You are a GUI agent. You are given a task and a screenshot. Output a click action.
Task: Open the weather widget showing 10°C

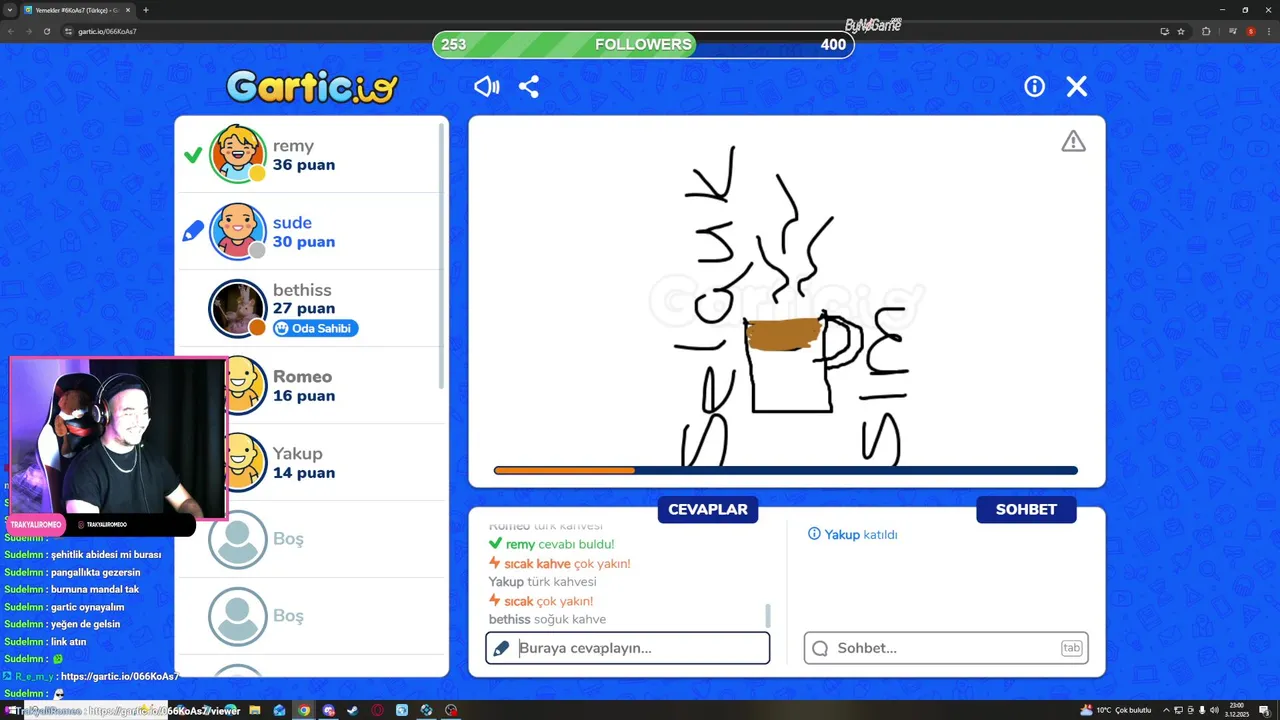click(x=1115, y=710)
